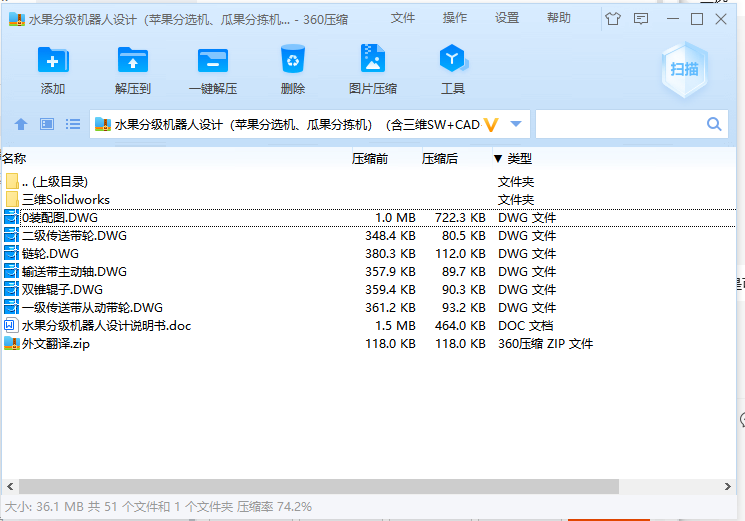Screen dimensions: 745x521
Task: Switch to thumbnail view icon
Action: click(47, 124)
